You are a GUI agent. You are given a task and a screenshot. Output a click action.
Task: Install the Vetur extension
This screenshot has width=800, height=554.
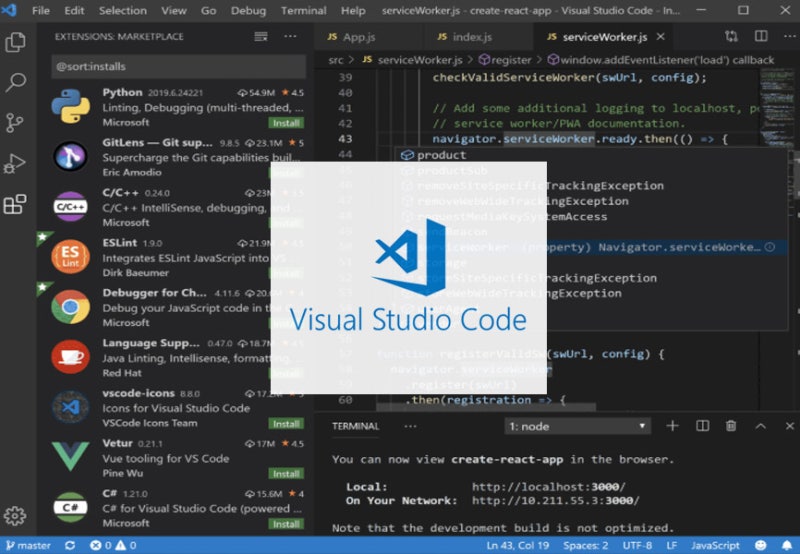[286, 474]
